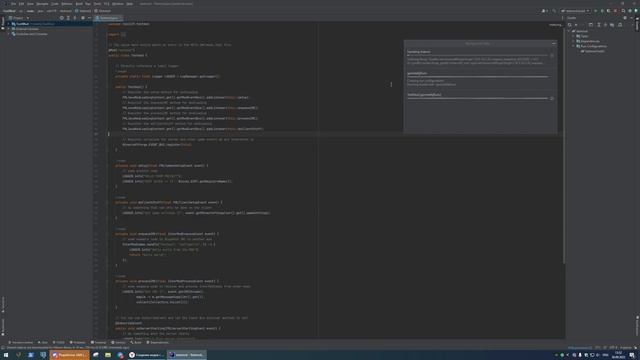
Task: Expand External Libraries node
Action: (9, 29)
